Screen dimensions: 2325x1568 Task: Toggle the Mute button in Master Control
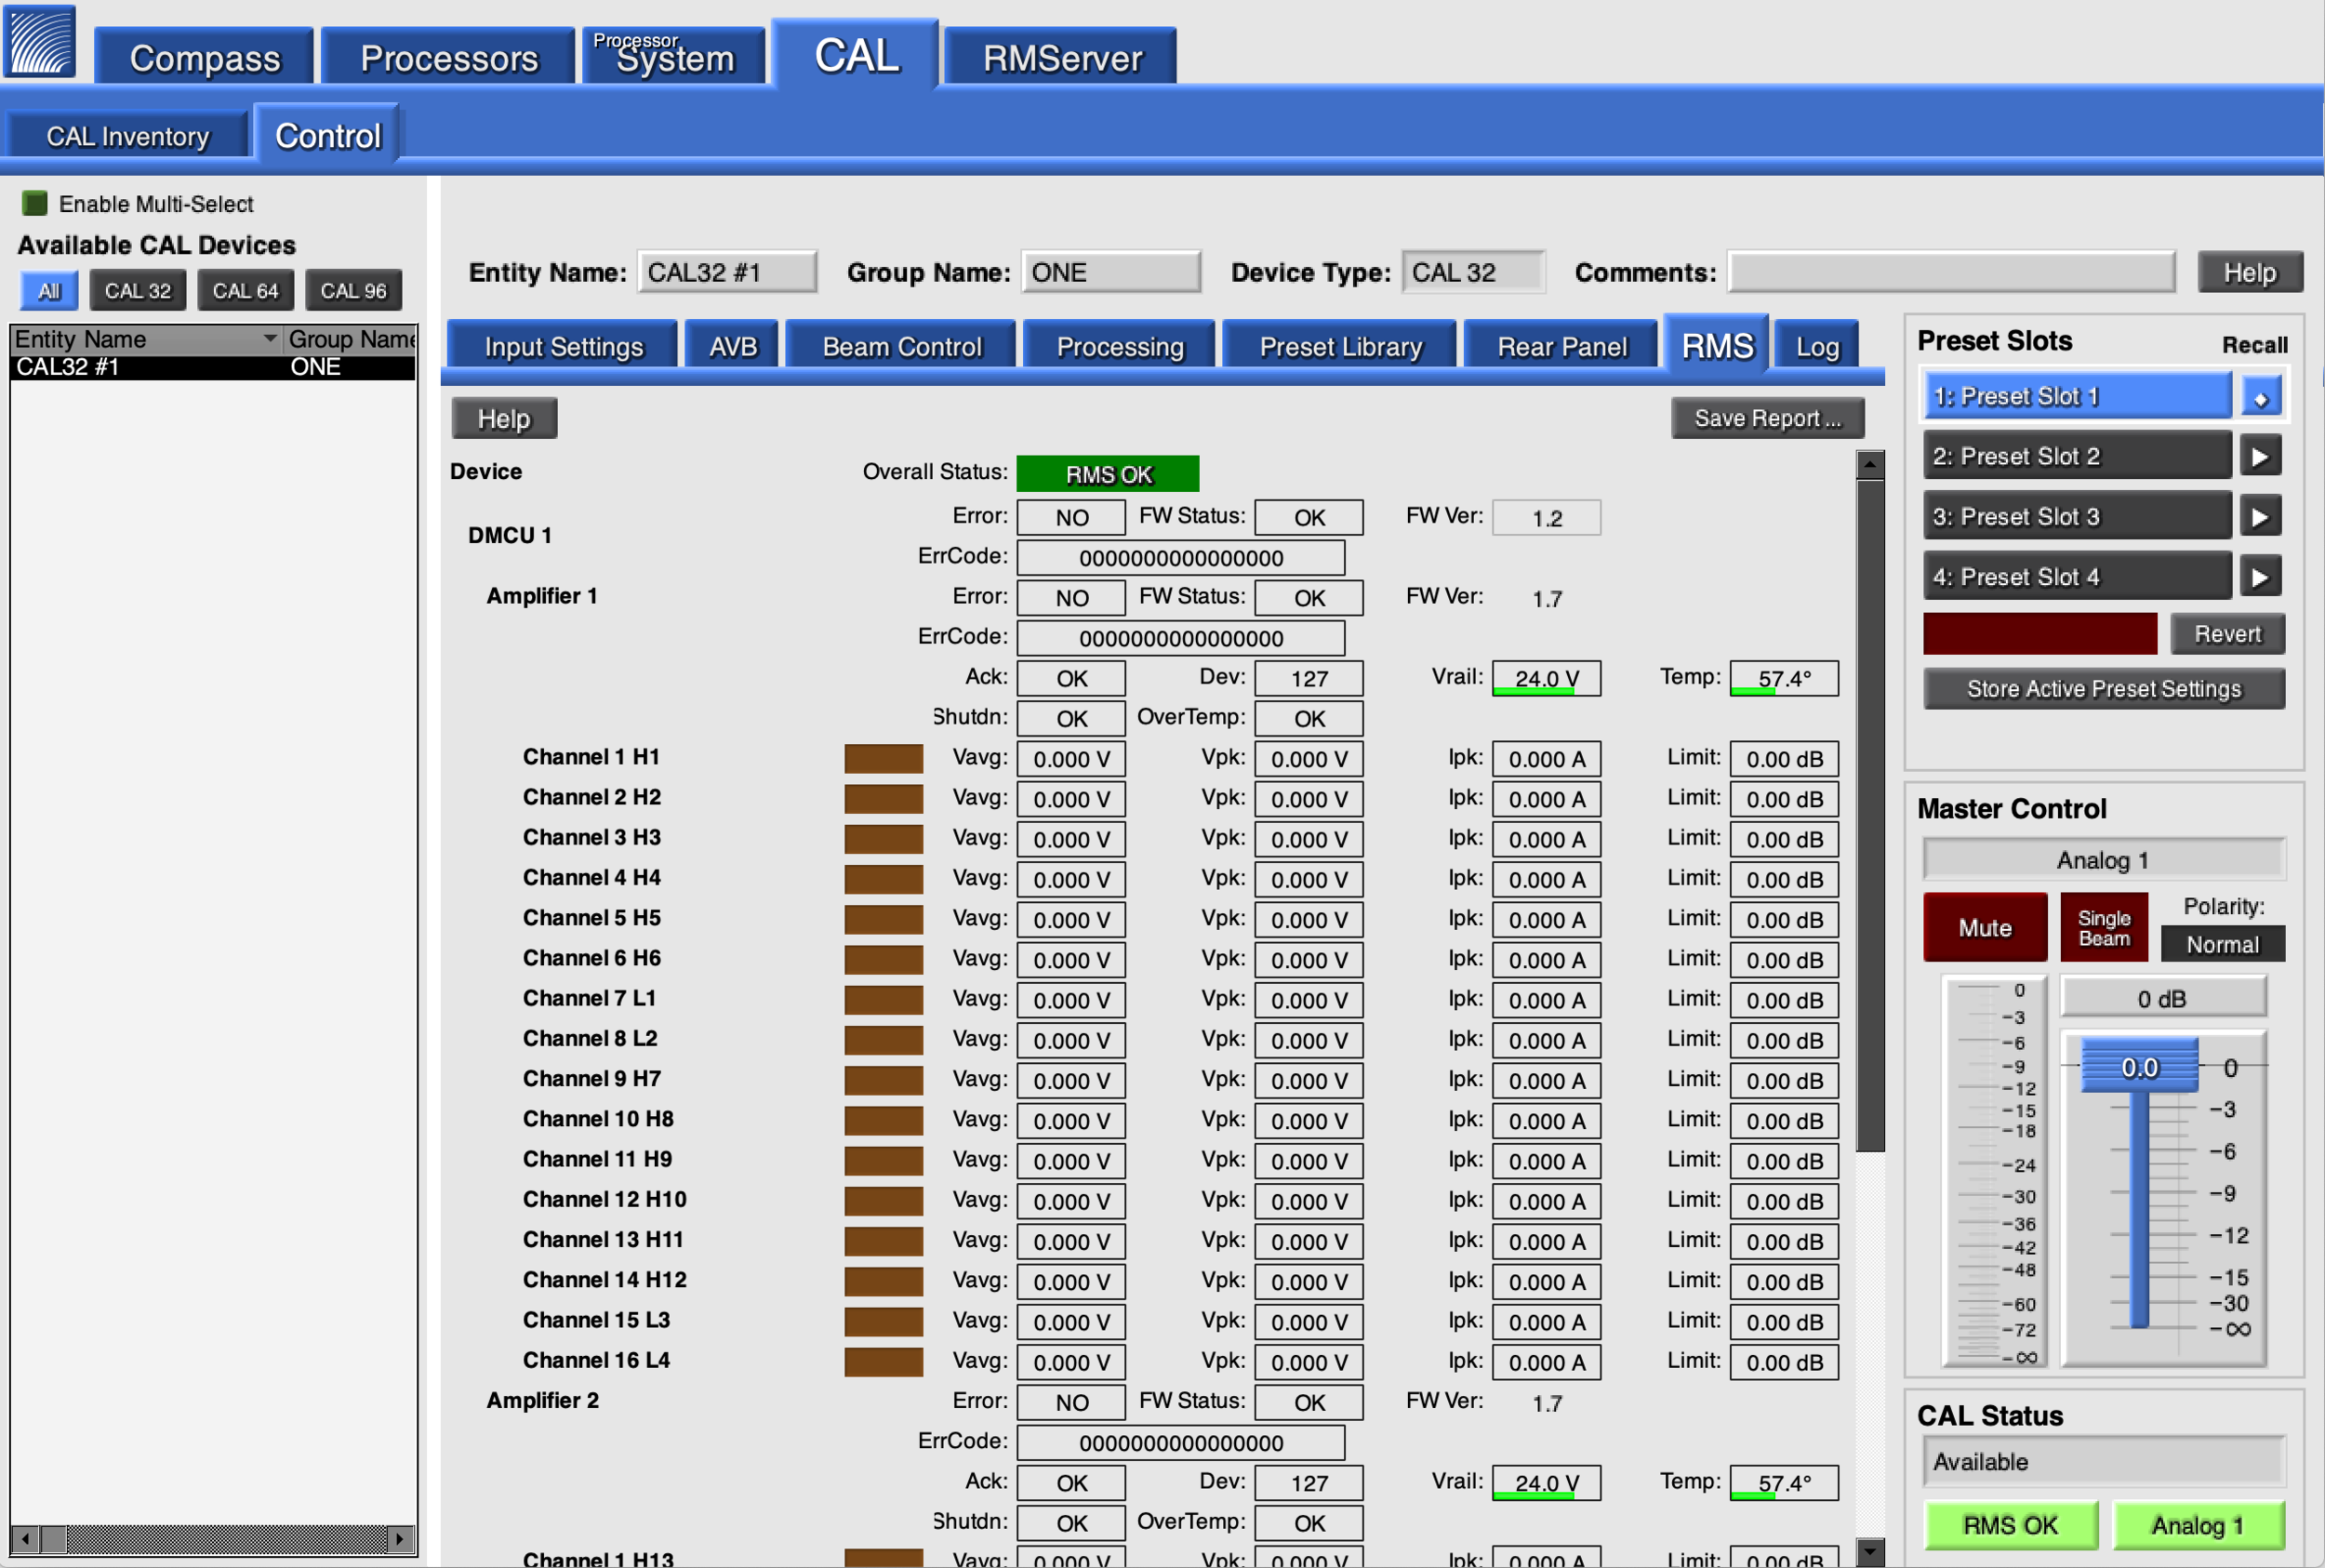click(1984, 927)
